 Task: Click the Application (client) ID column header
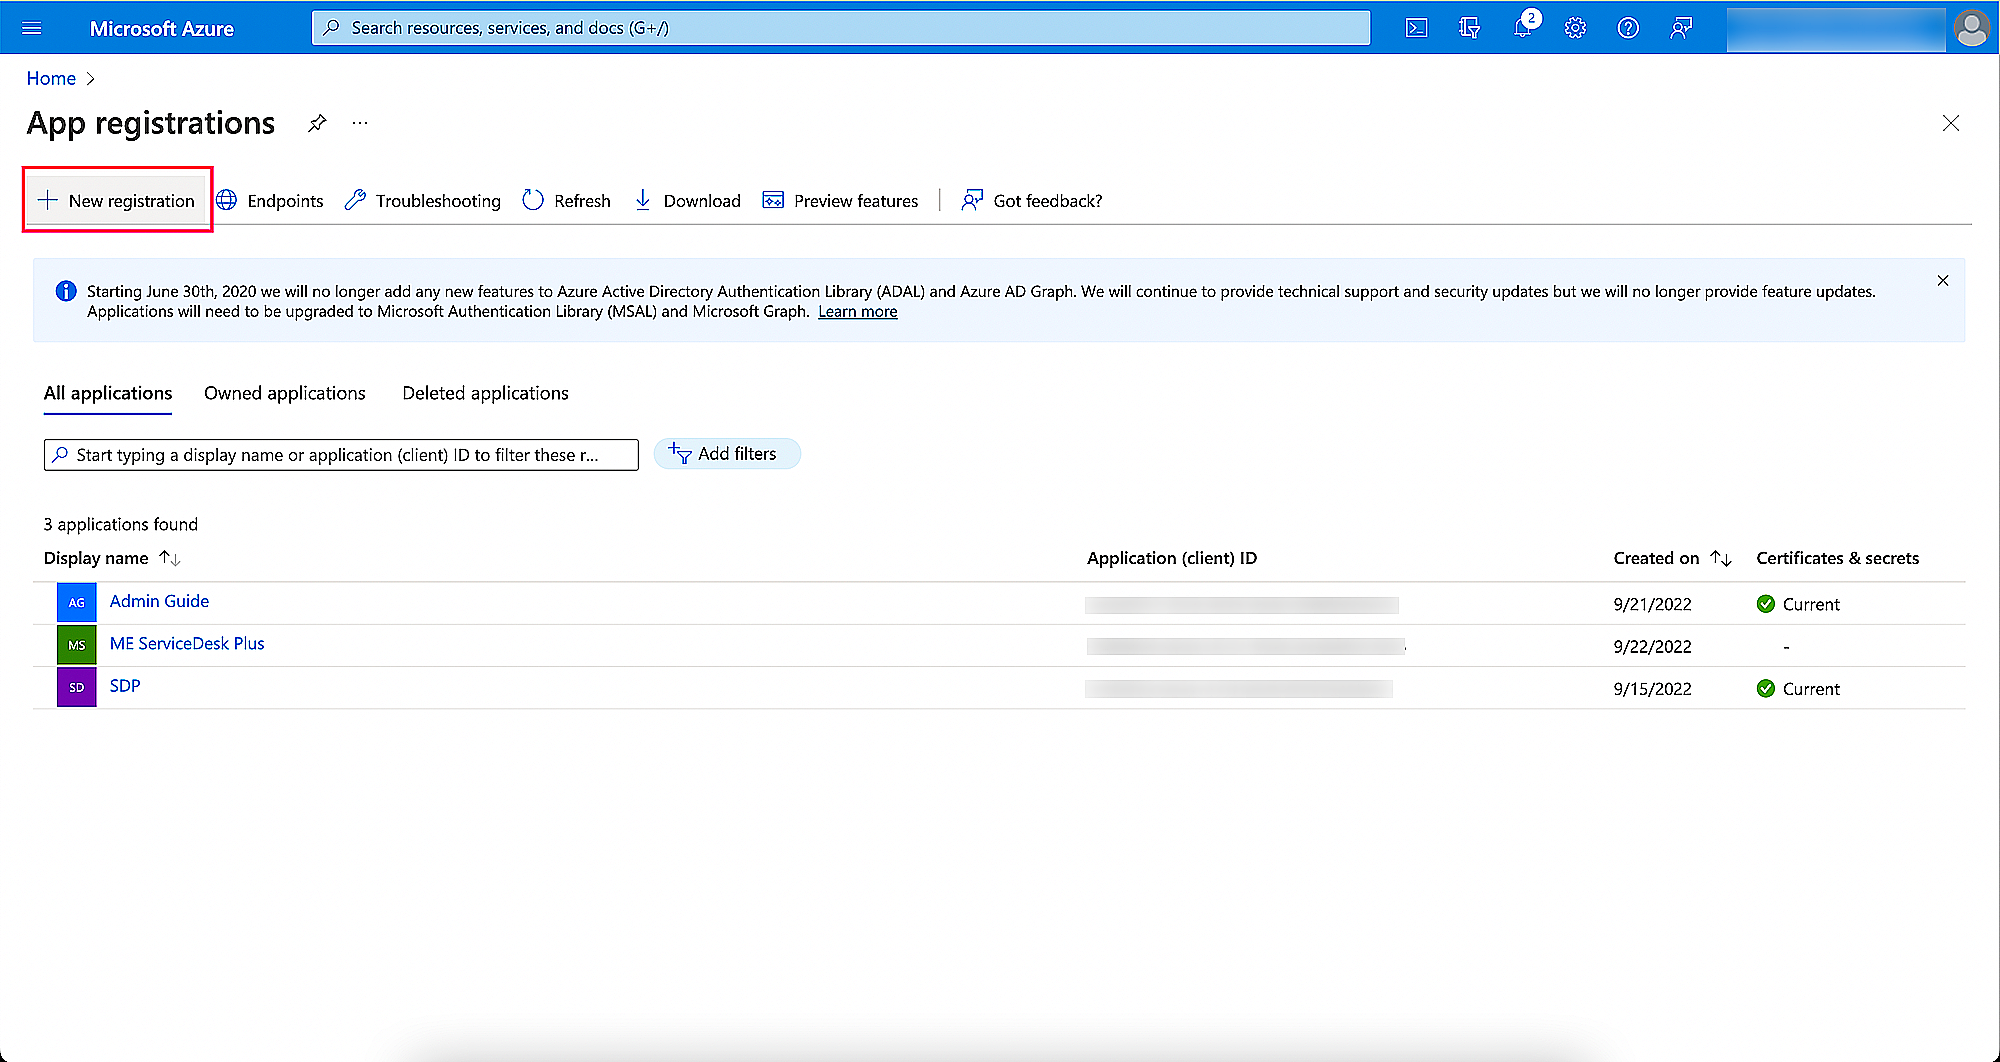pos(1172,558)
